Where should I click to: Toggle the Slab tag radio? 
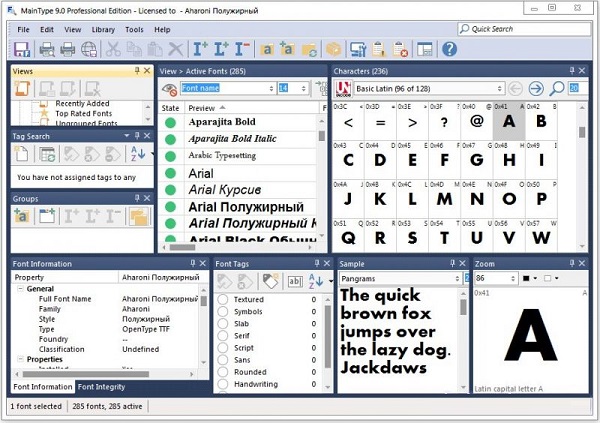tap(223, 323)
